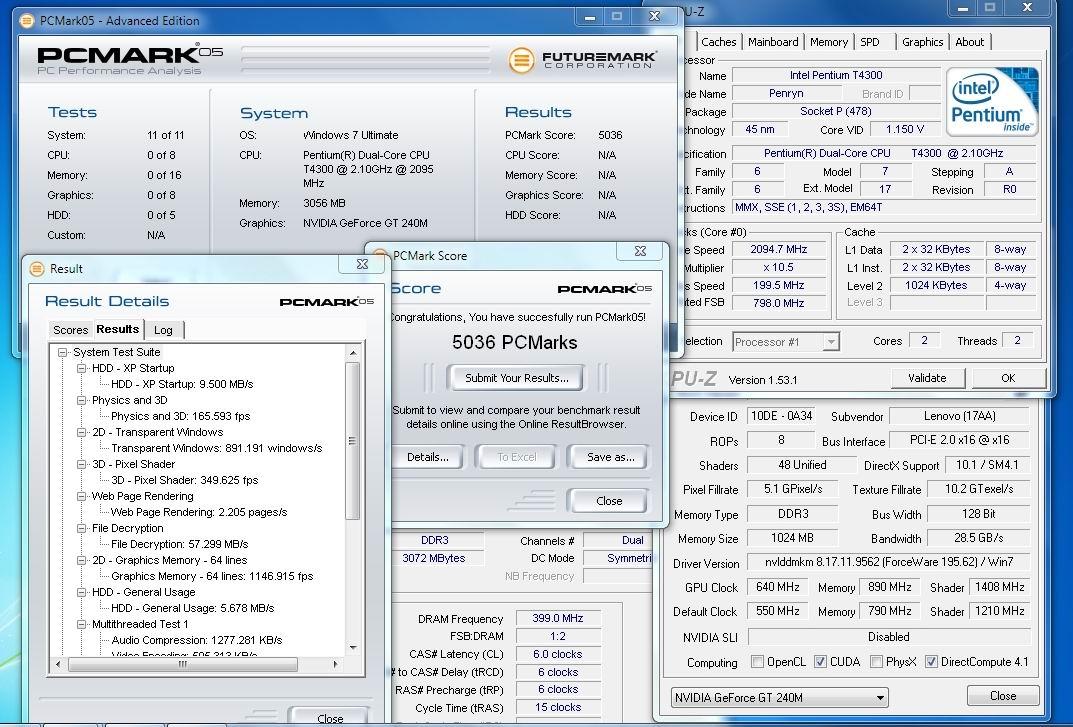Click the 5036 PCMarks score text
This screenshot has height=727, width=1073.
coord(515,342)
